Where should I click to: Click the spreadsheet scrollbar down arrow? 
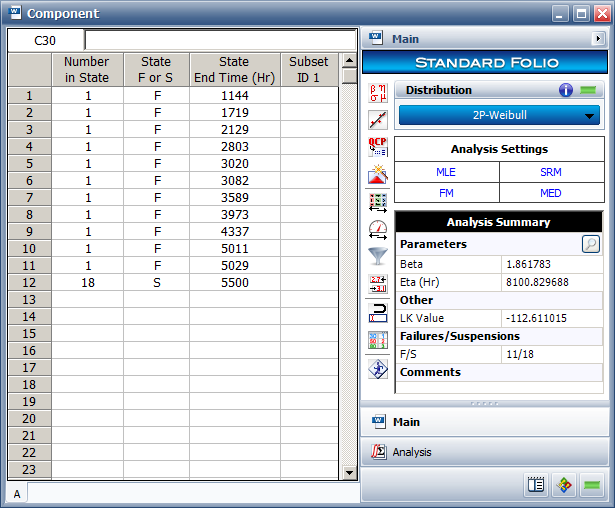coord(349,472)
